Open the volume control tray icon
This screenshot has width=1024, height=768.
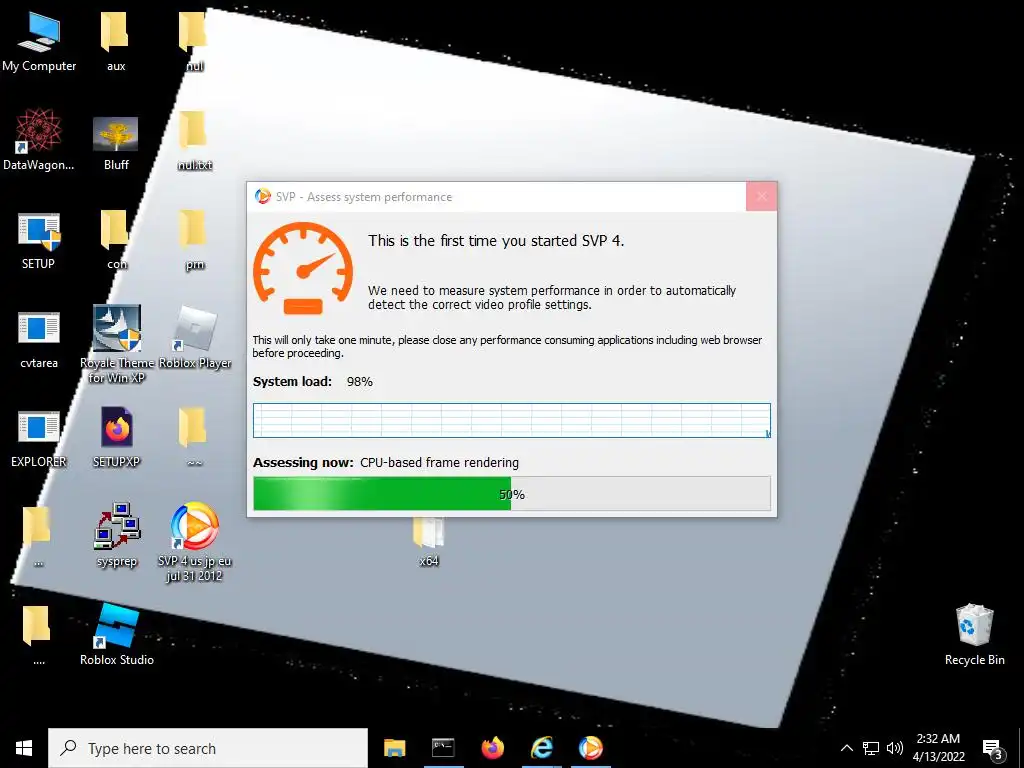click(x=895, y=748)
